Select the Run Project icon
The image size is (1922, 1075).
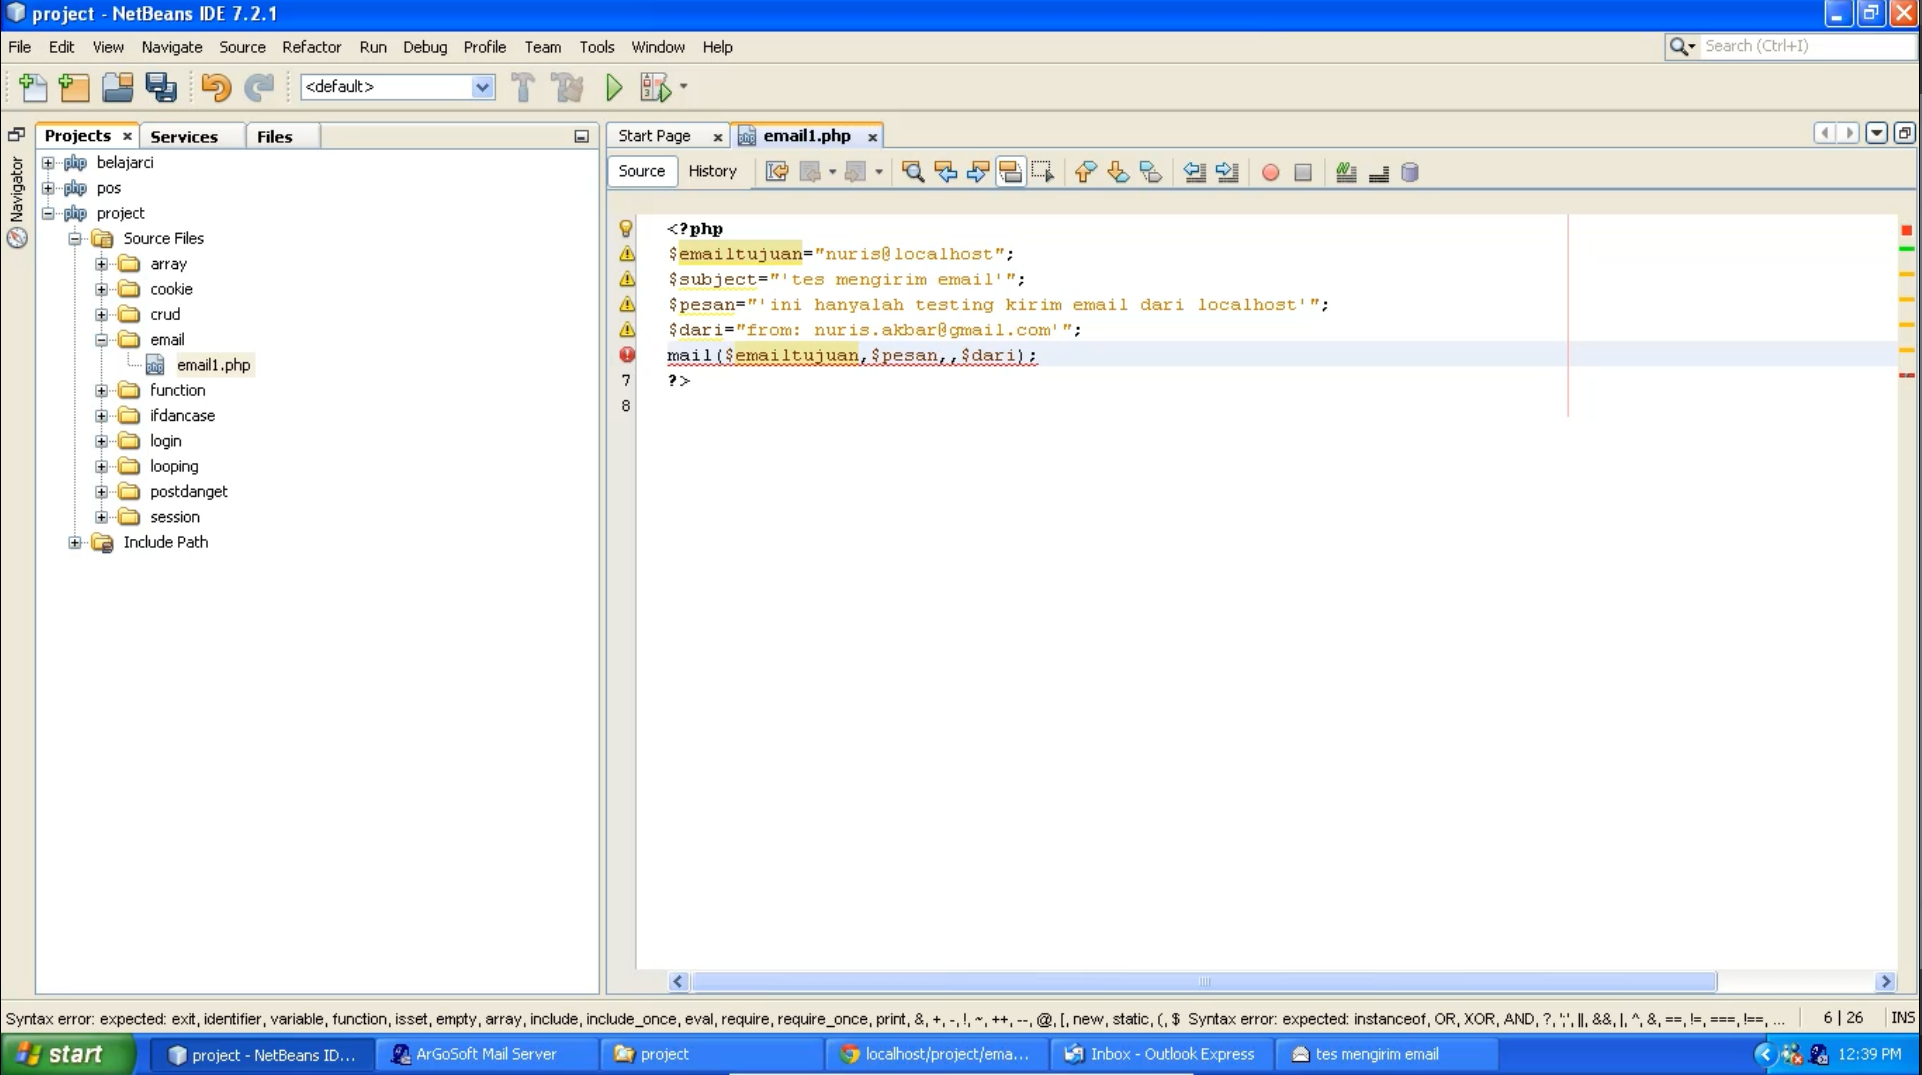coord(613,87)
